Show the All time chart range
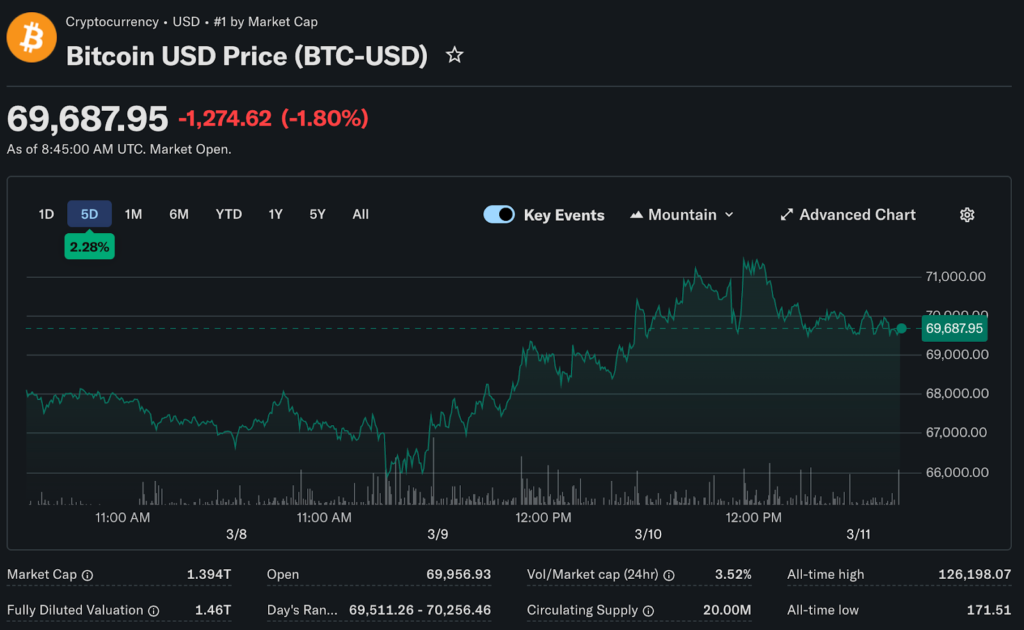Image resolution: width=1024 pixels, height=630 pixels. pos(361,214)
